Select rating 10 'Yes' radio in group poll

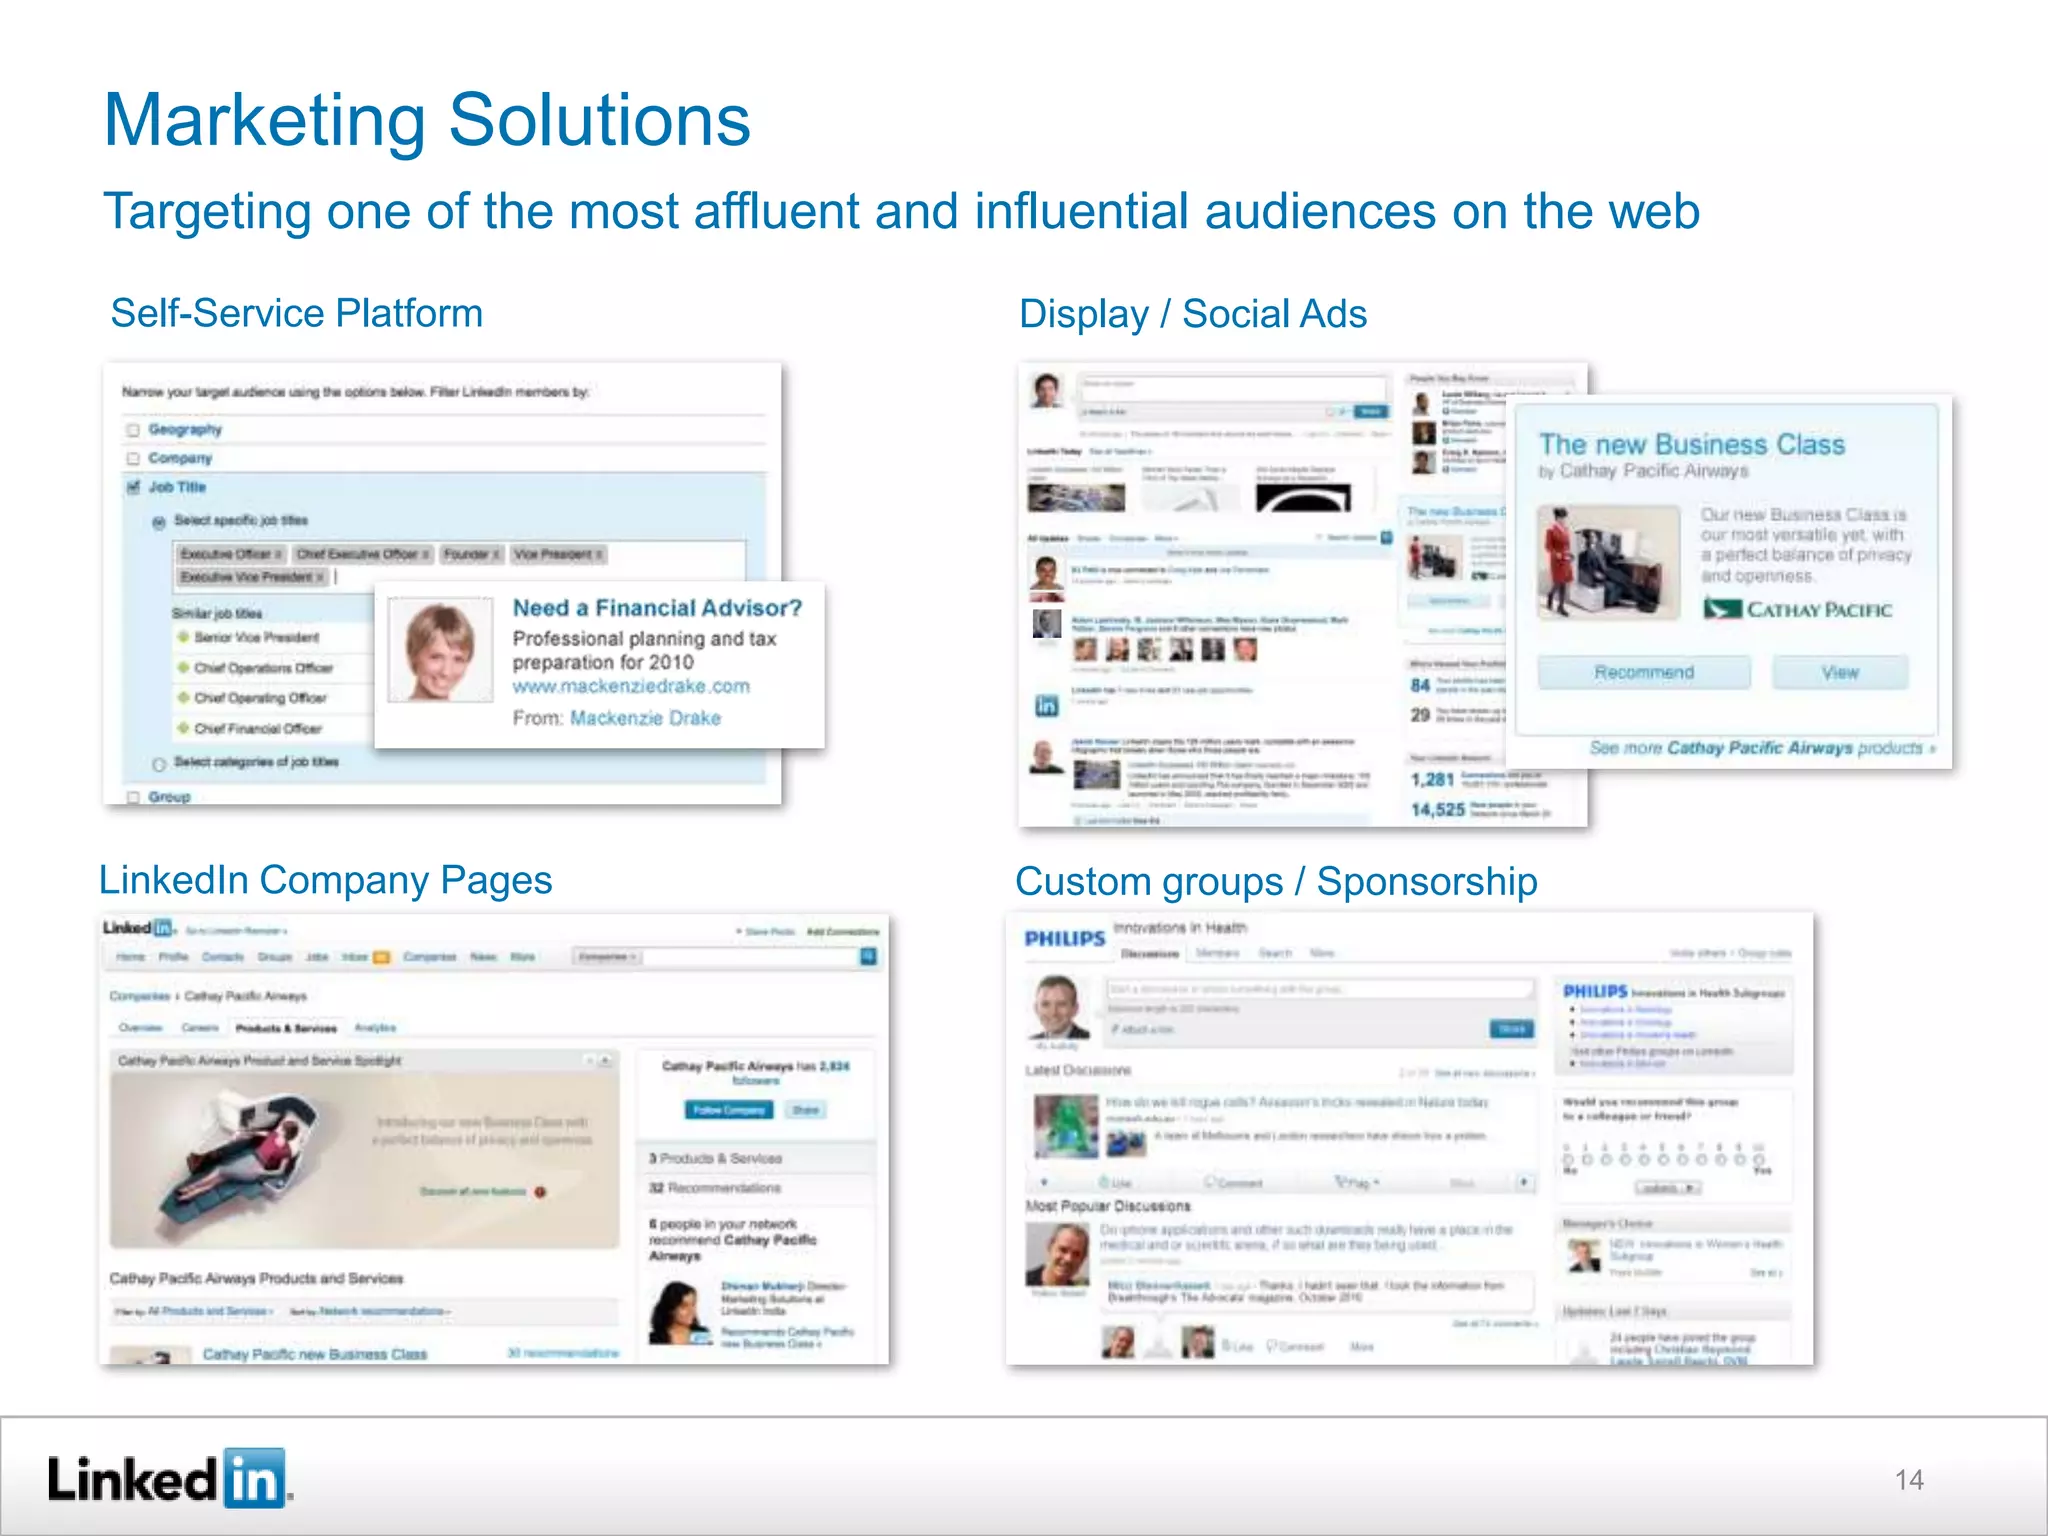[1759, 1160]
